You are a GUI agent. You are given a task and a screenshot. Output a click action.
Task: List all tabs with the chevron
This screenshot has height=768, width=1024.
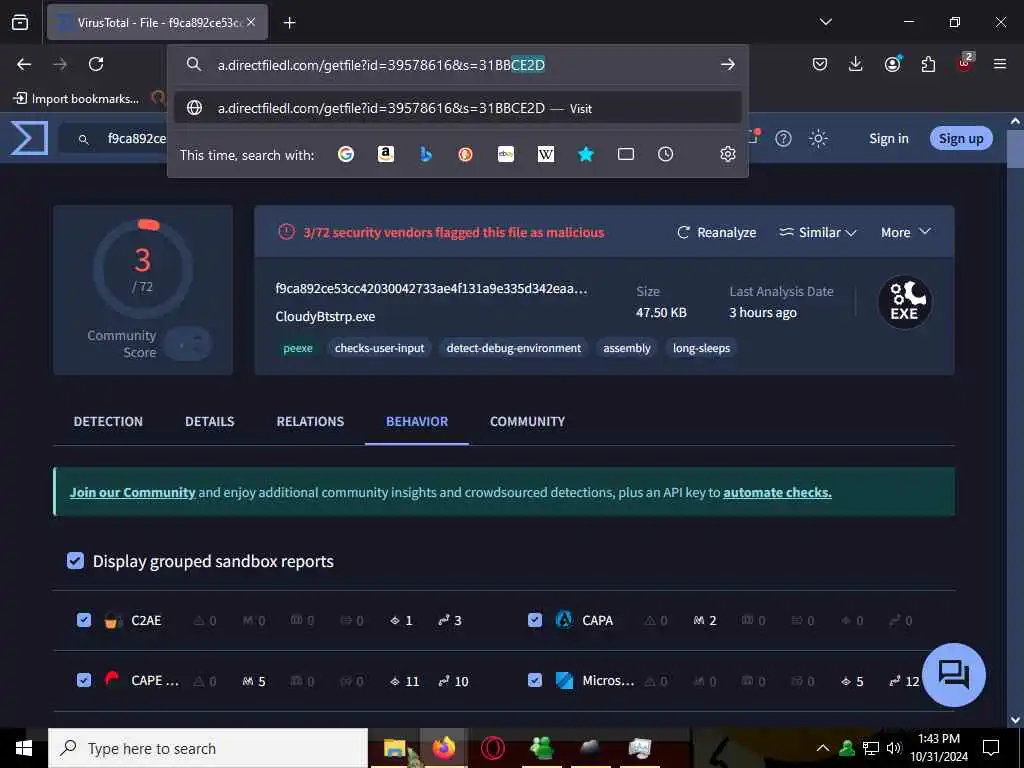point(825,22)
